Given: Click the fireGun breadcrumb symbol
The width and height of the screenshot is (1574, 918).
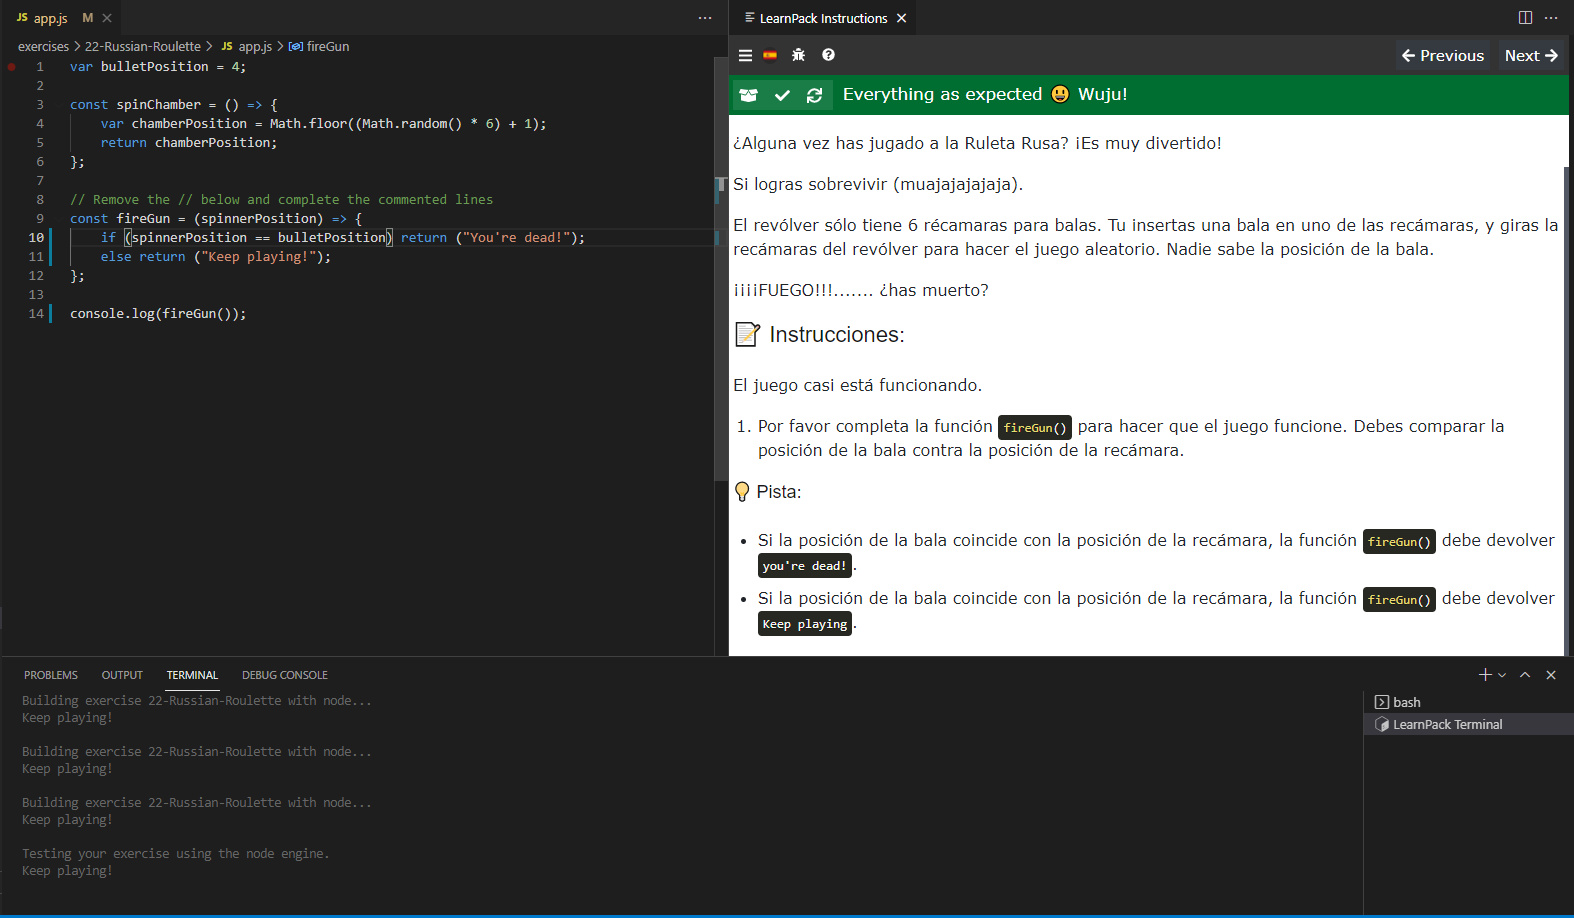Looking at the screenshot, I should (319, 47).
